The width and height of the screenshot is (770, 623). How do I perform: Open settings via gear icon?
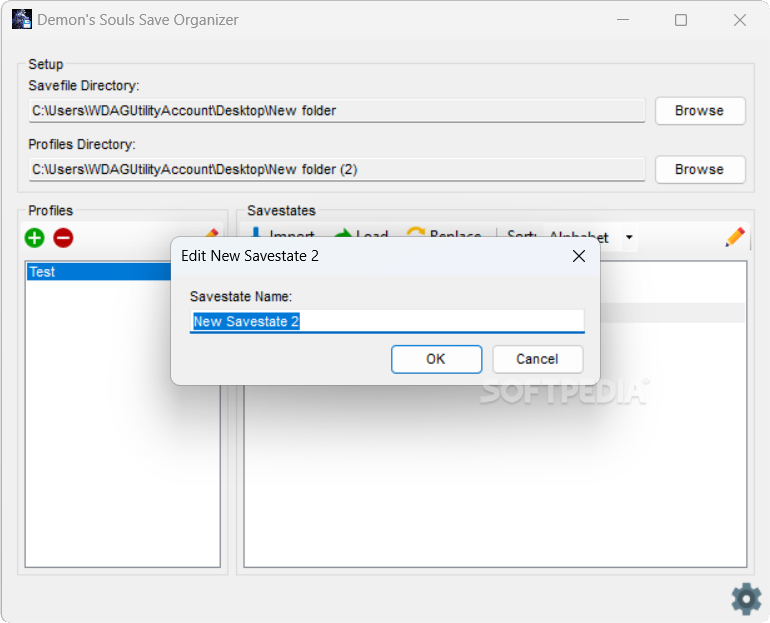[x=746, y=598]
